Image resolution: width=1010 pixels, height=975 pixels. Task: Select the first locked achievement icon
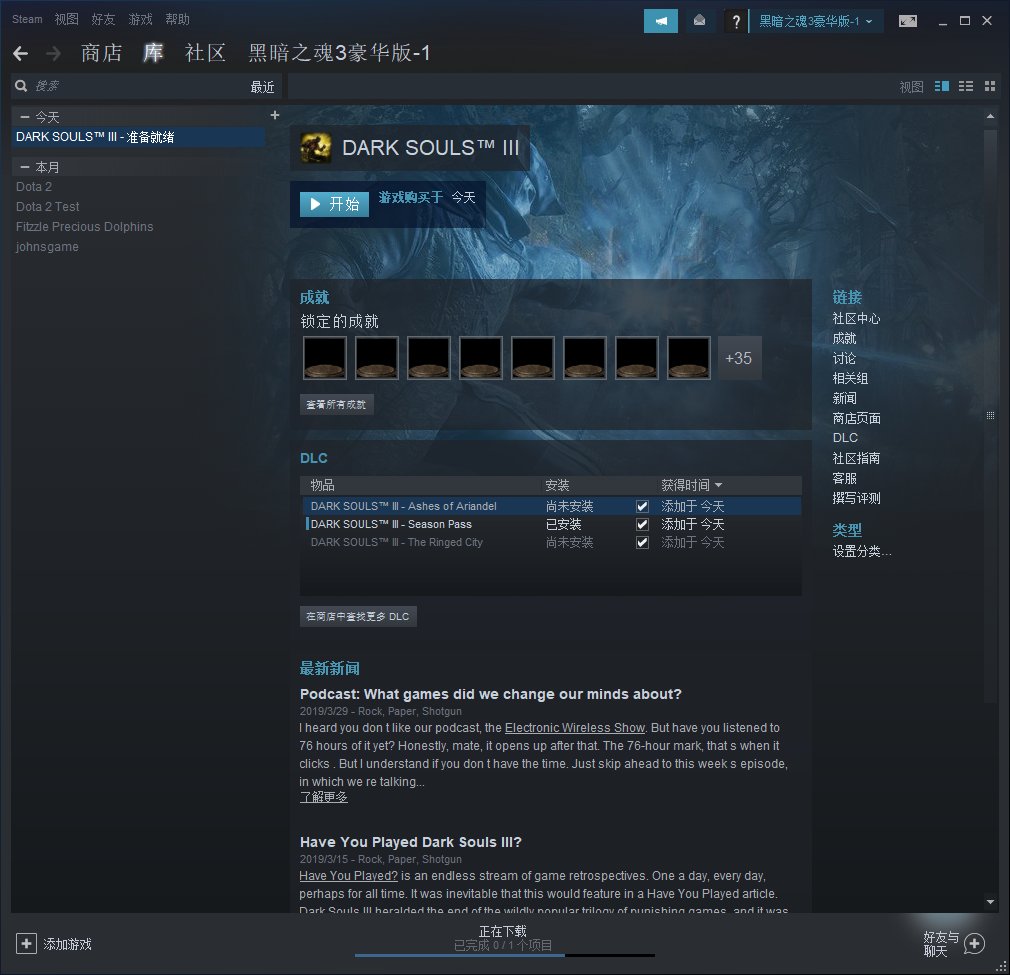click(325, 358)
